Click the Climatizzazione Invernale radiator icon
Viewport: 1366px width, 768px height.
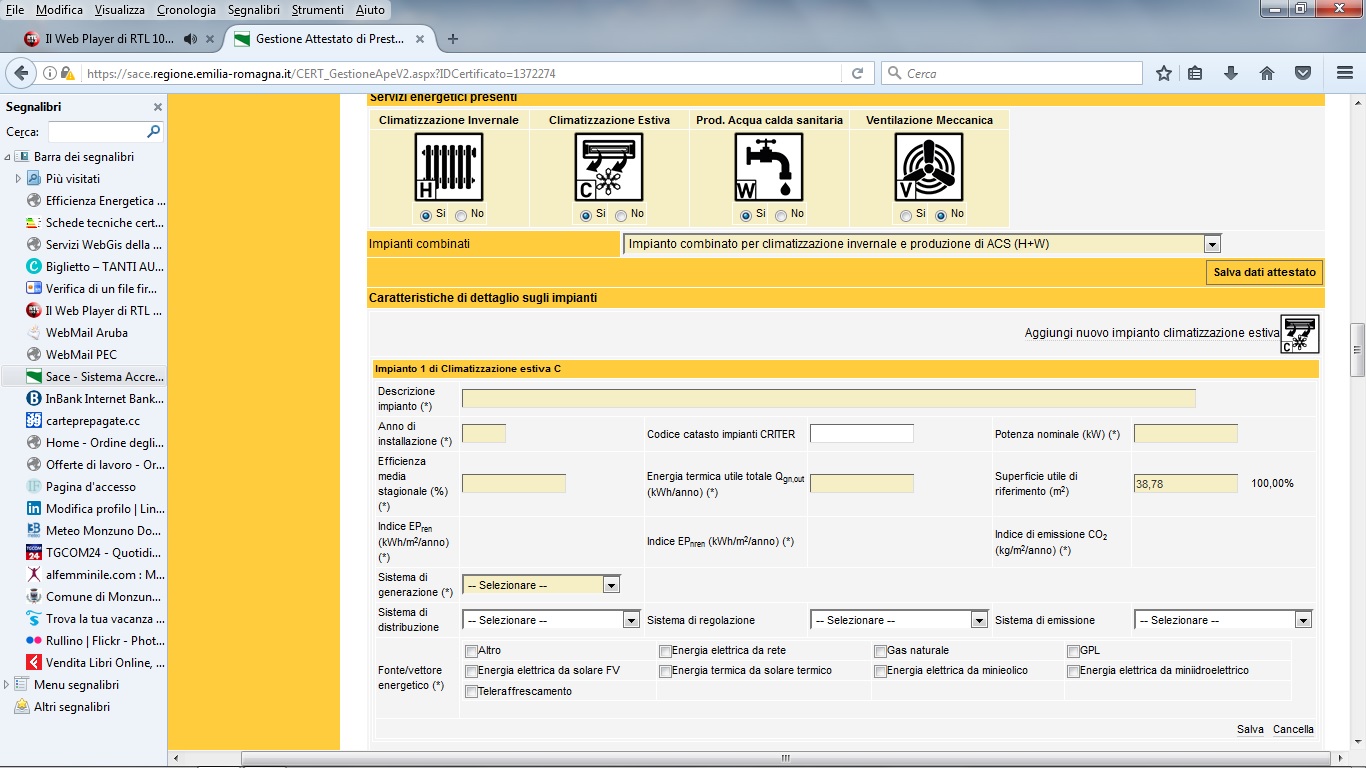448,167
